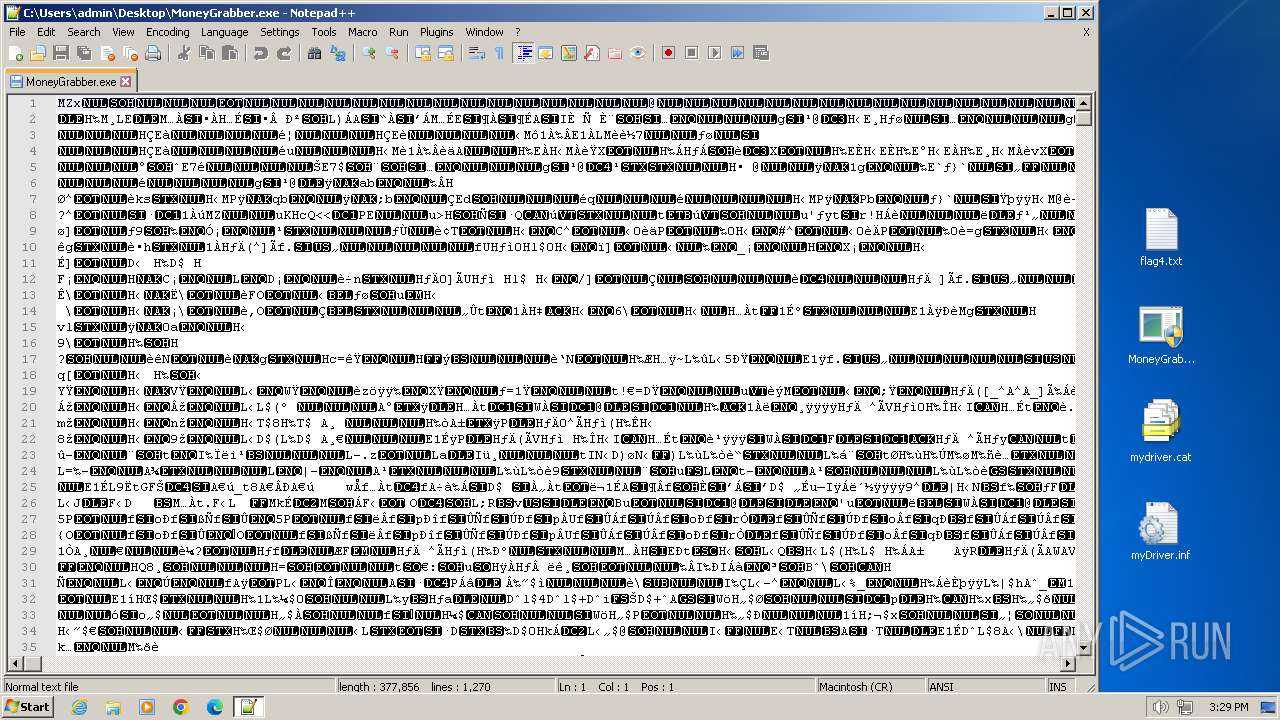The image size is (1280, 720).
Task: Click the X at menu bar right end
Action: coord(1086,32)
